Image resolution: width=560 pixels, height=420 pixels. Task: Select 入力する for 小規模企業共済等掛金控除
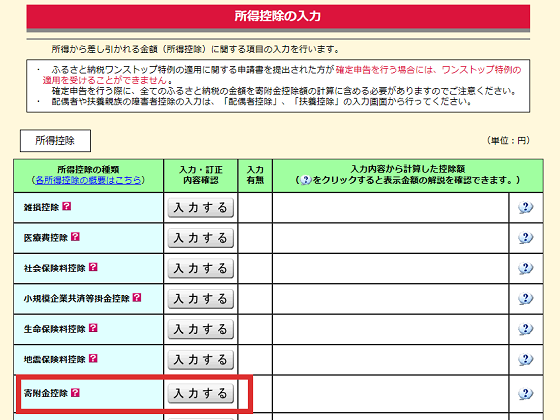tap(201, 299)
